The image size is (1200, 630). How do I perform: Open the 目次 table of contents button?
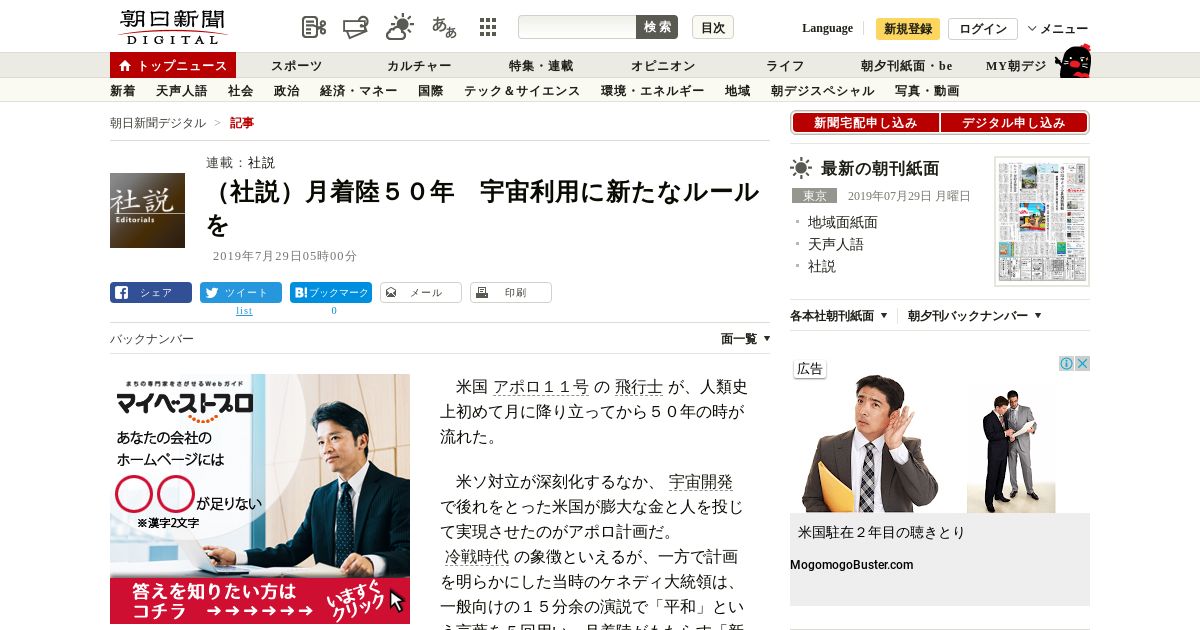click(713, 27)
